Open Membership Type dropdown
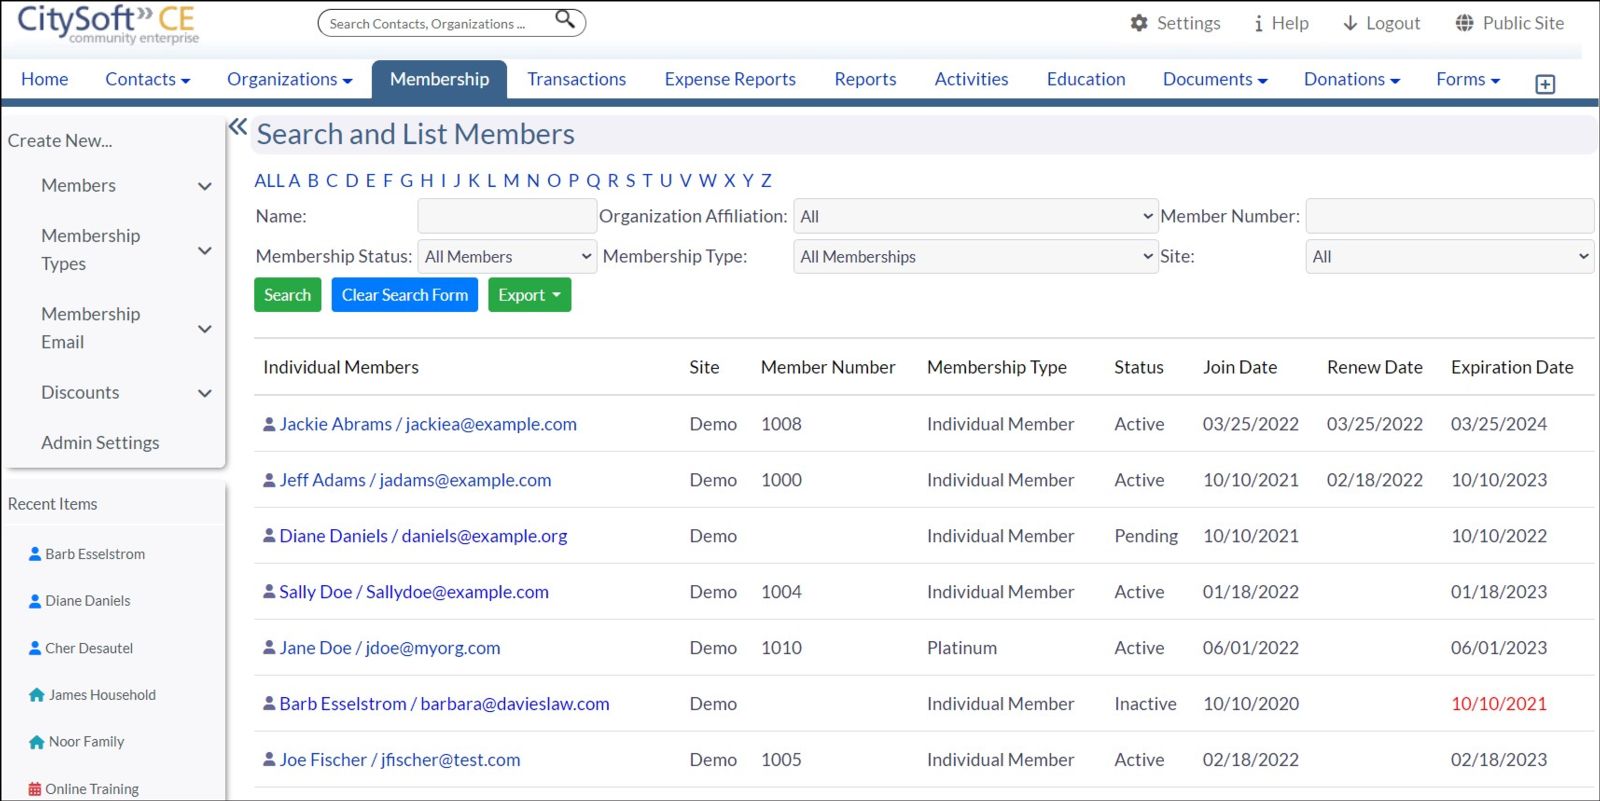The image size is (1600, 801). (x=975, y=256)
